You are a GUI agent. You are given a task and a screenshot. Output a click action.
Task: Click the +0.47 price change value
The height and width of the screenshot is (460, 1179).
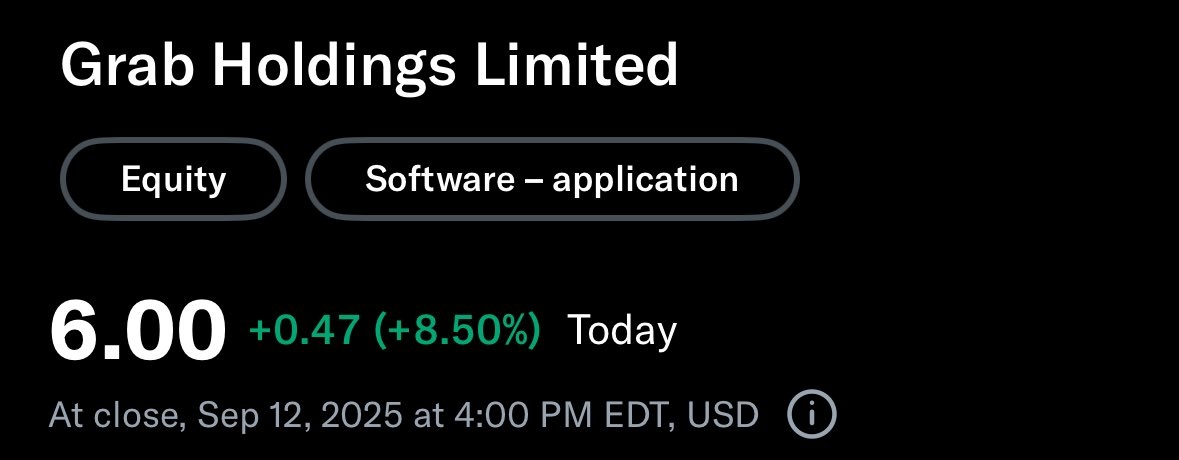point(305,331)
